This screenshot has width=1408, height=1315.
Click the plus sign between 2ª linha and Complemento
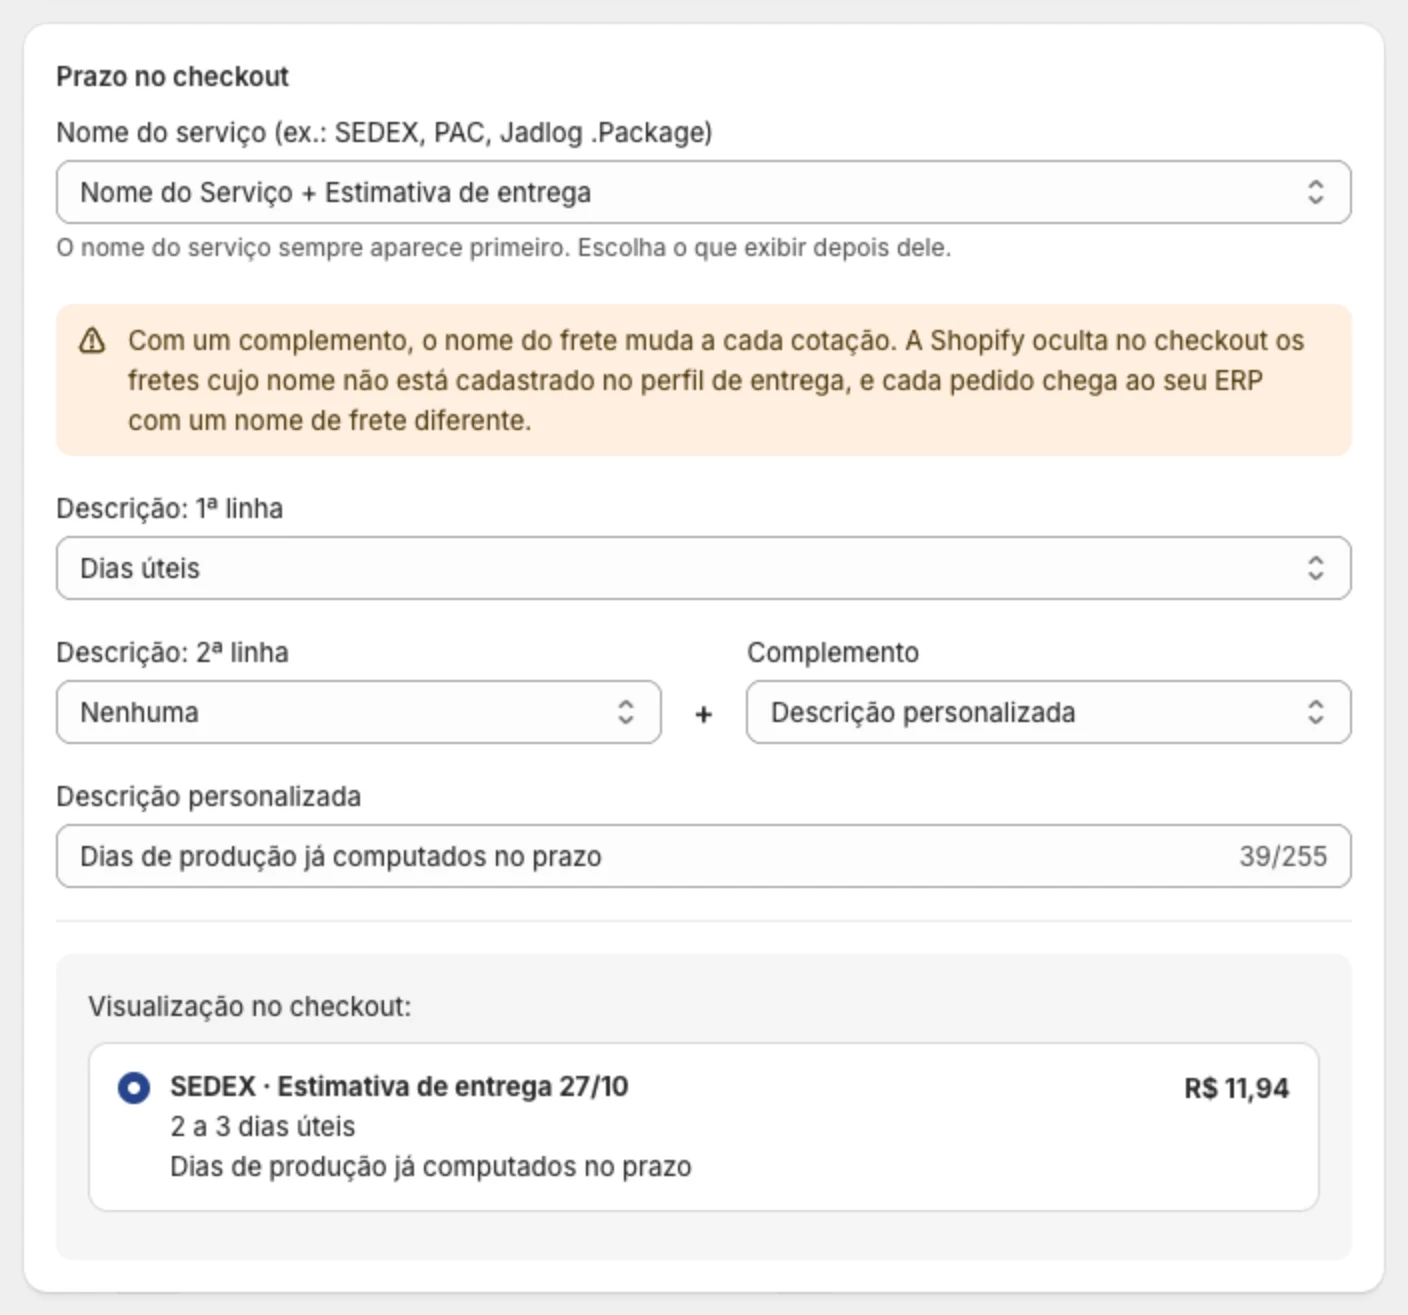(x=703, y=714)
